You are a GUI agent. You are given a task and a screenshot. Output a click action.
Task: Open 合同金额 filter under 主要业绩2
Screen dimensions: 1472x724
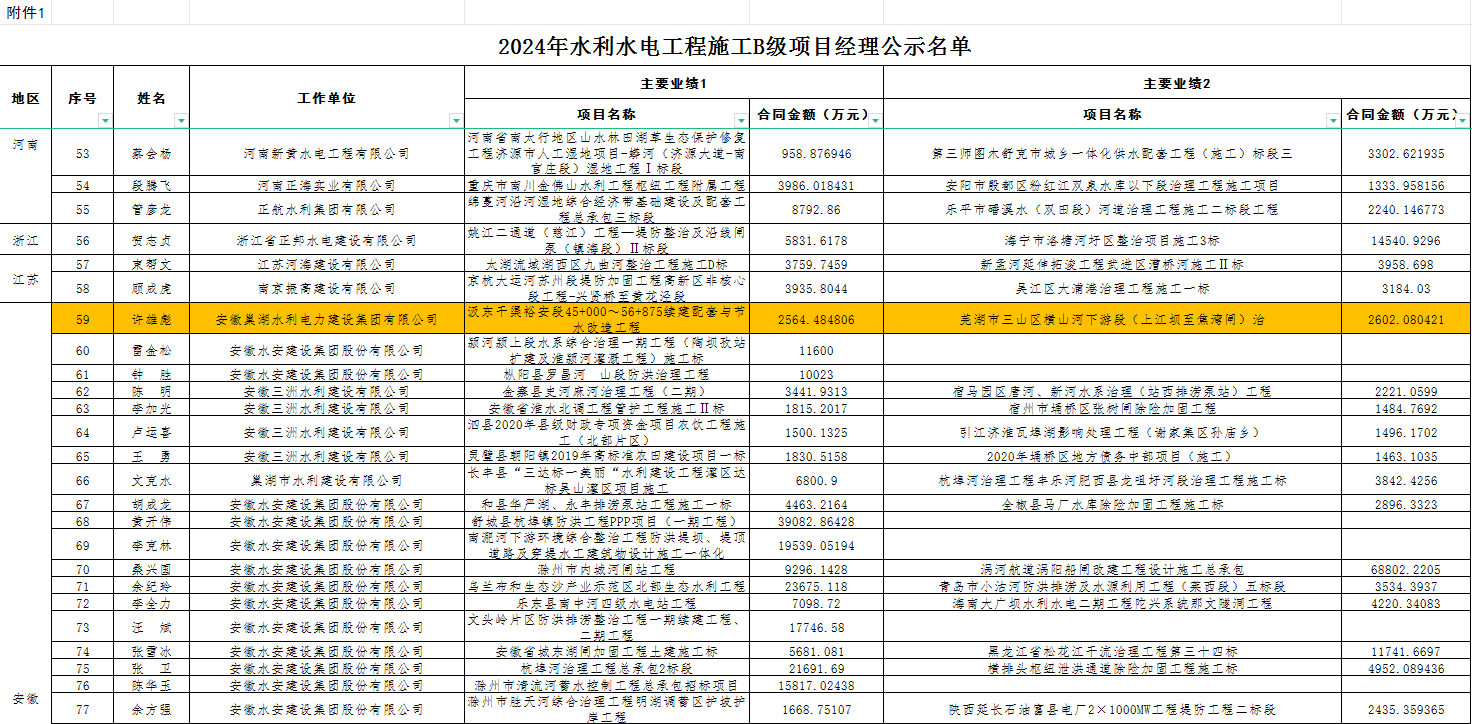click(1463, 121)
